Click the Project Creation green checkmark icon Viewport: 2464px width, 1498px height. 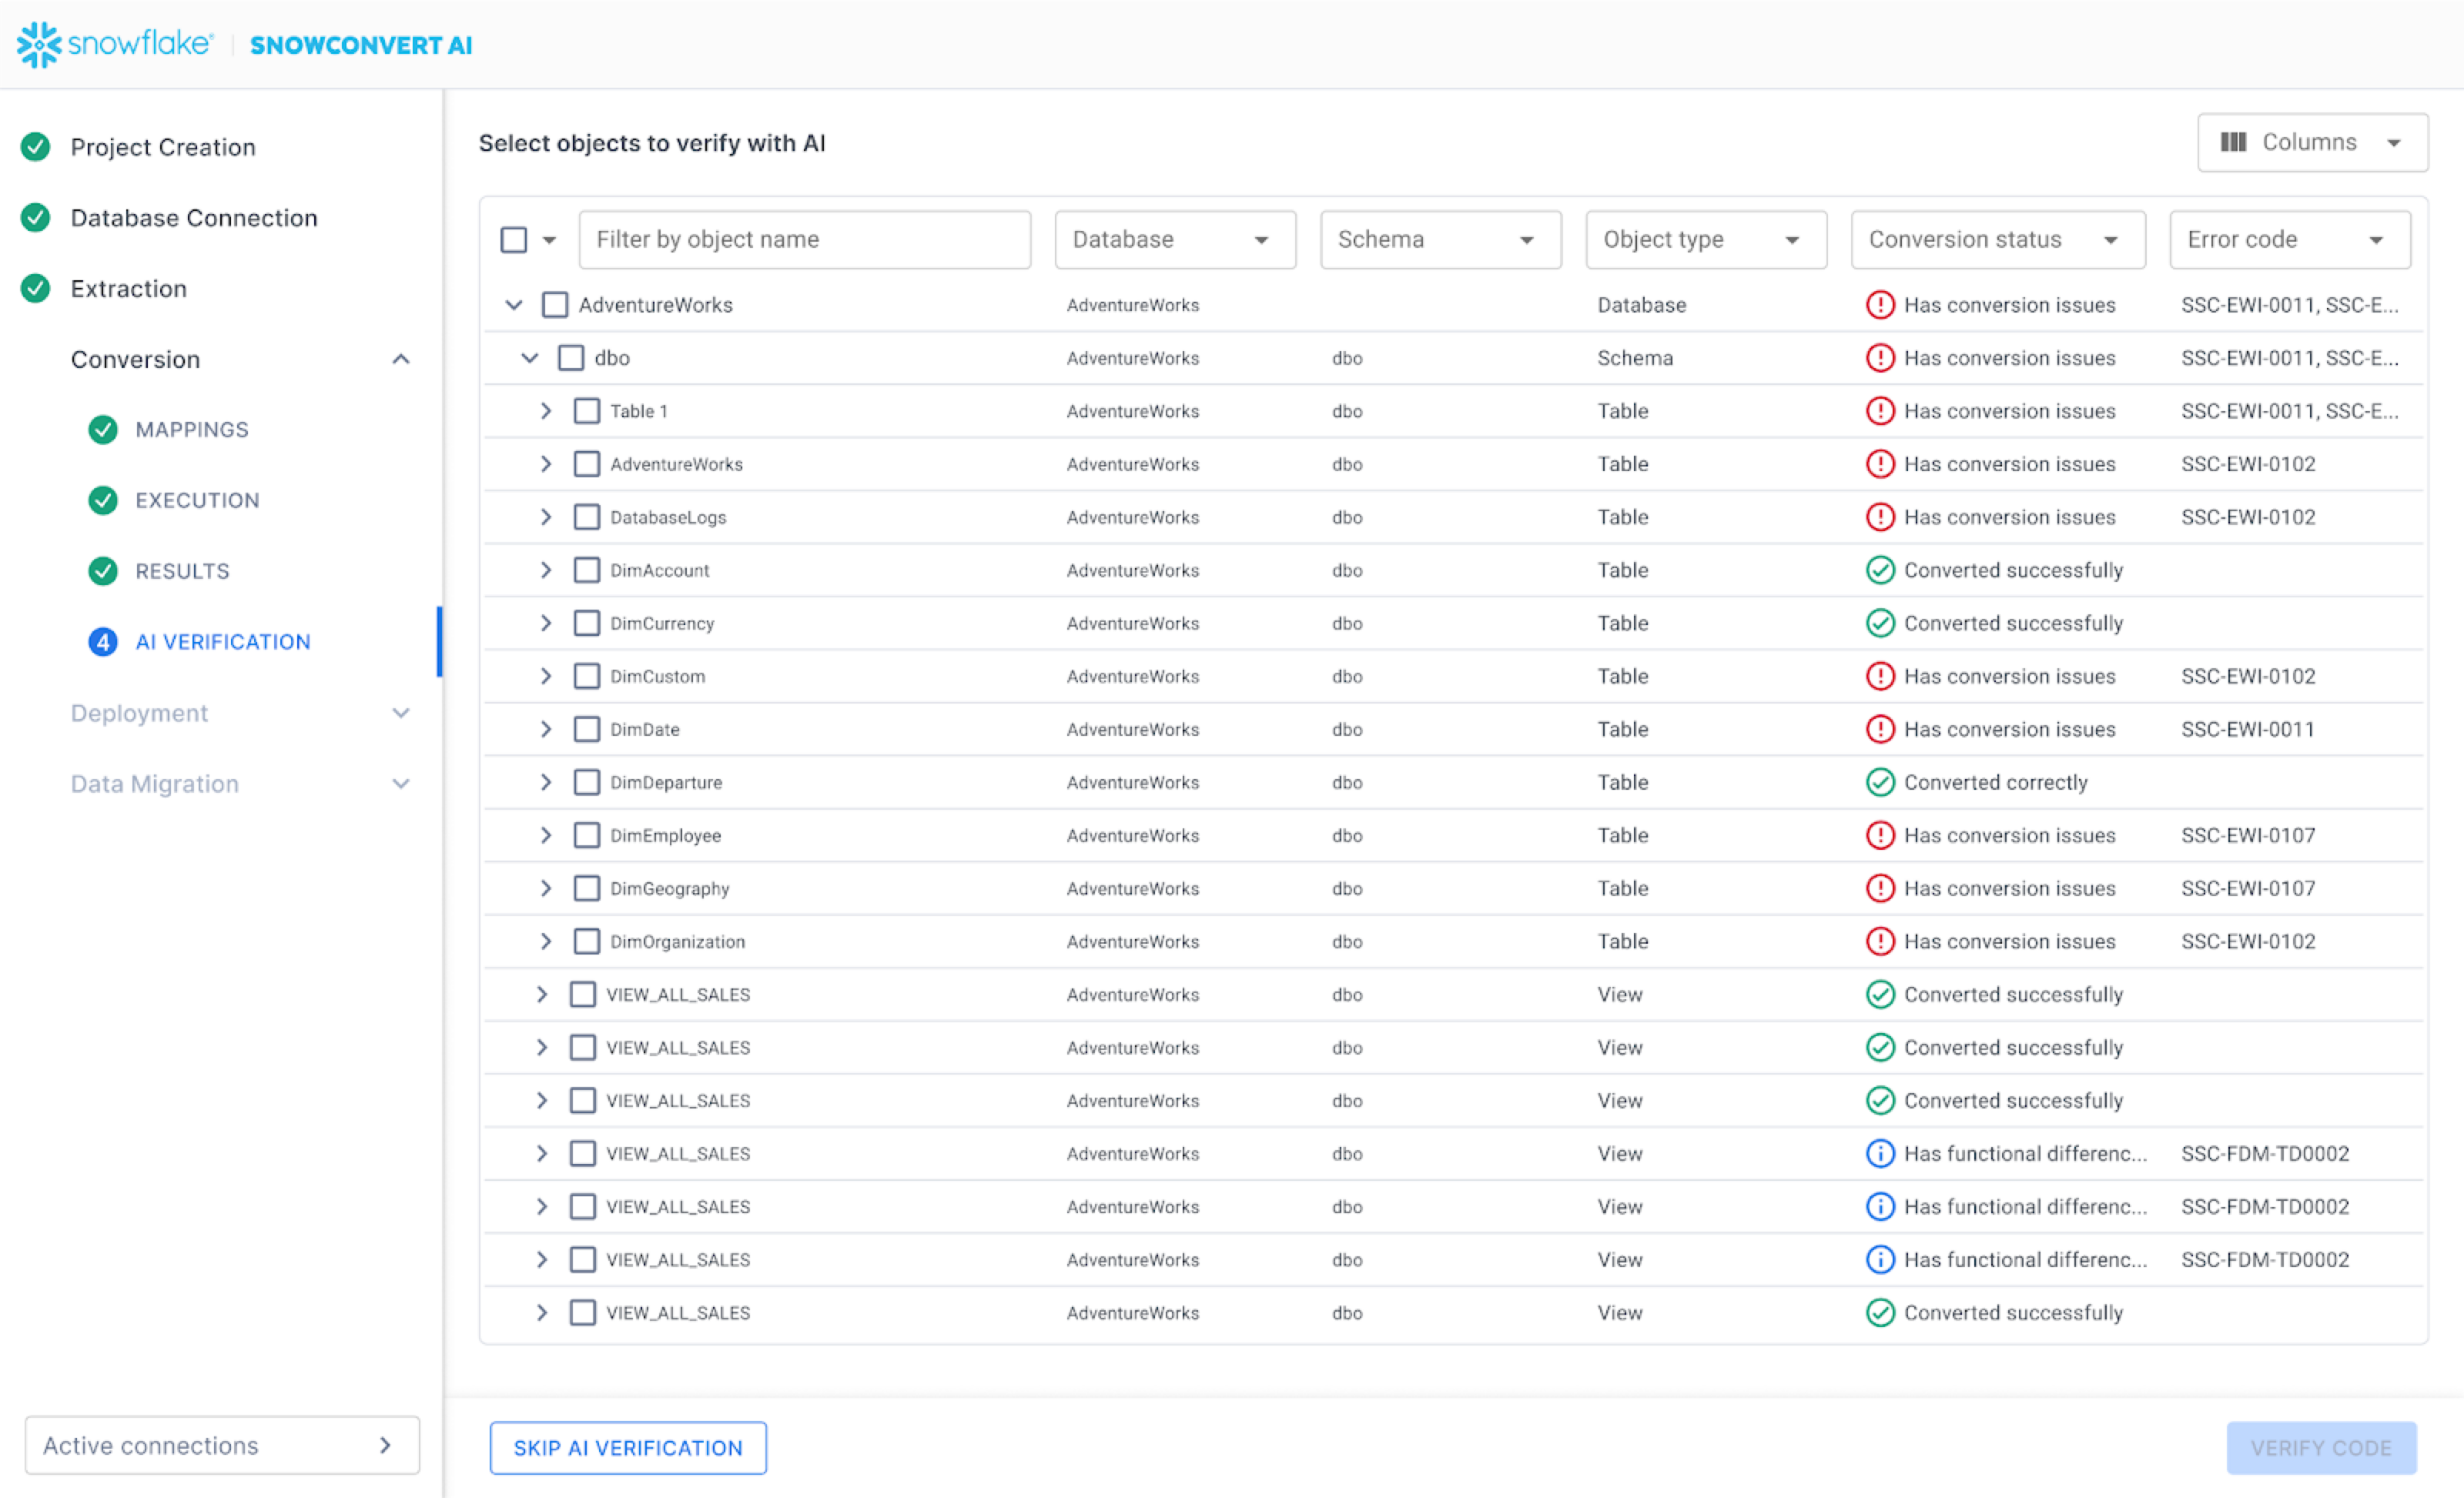pos(36,147)
